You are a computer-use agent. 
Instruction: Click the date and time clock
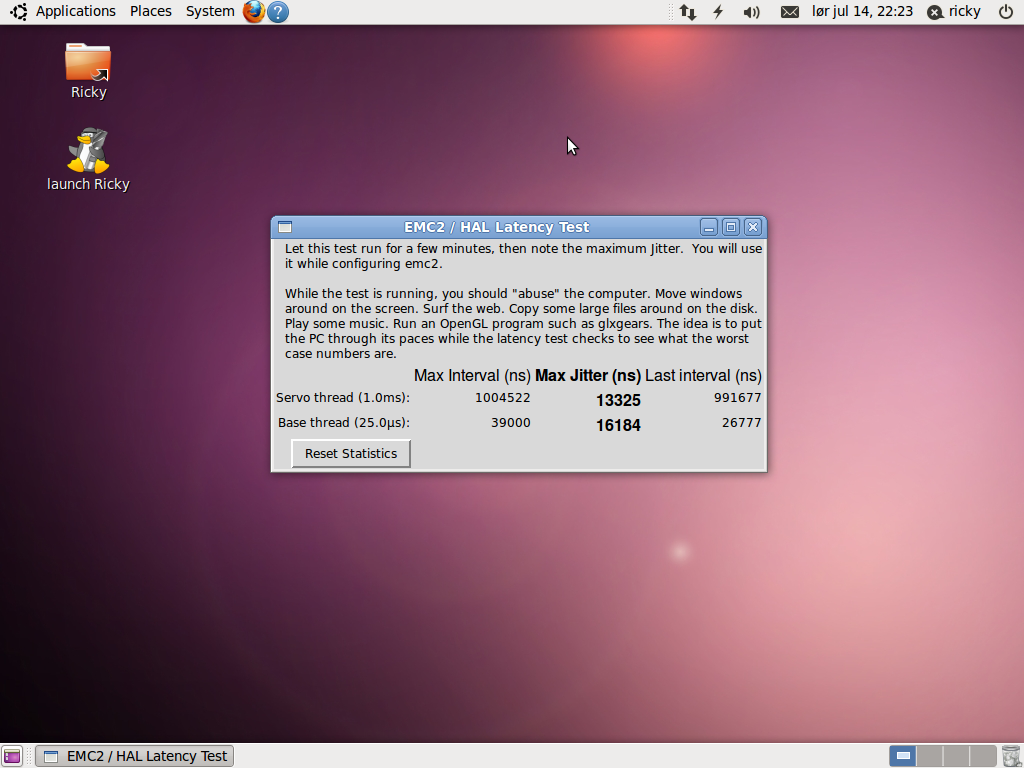coord(862,11)
